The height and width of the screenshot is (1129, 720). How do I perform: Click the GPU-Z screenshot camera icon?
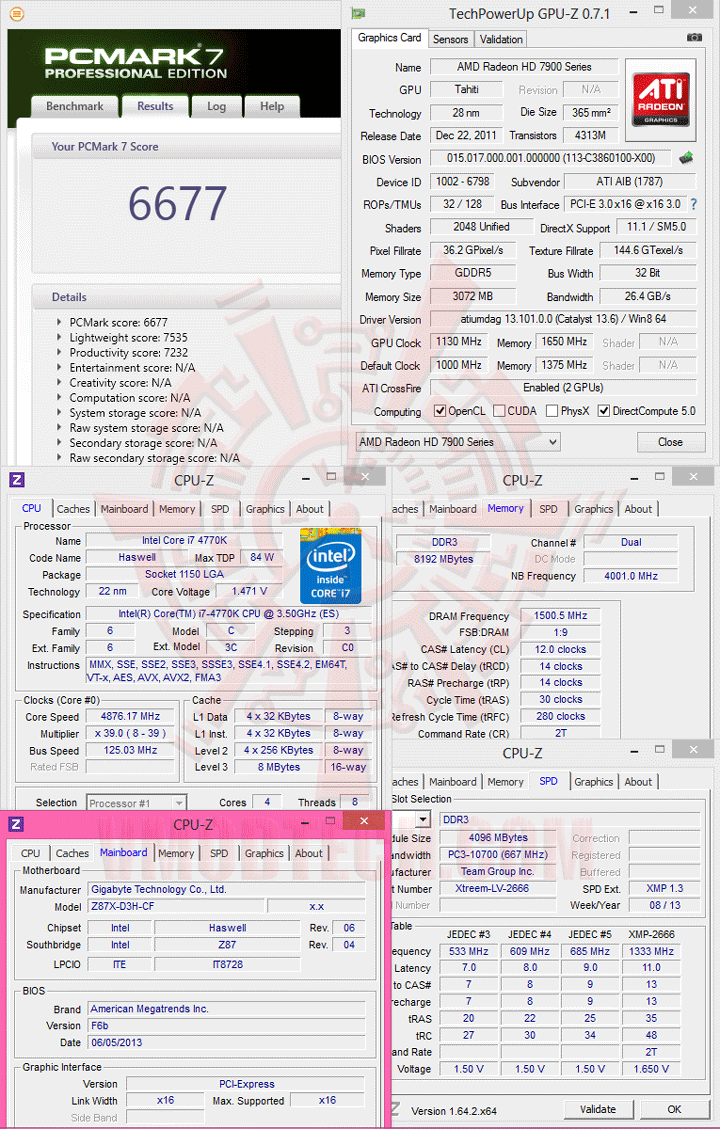coord(693,37)
